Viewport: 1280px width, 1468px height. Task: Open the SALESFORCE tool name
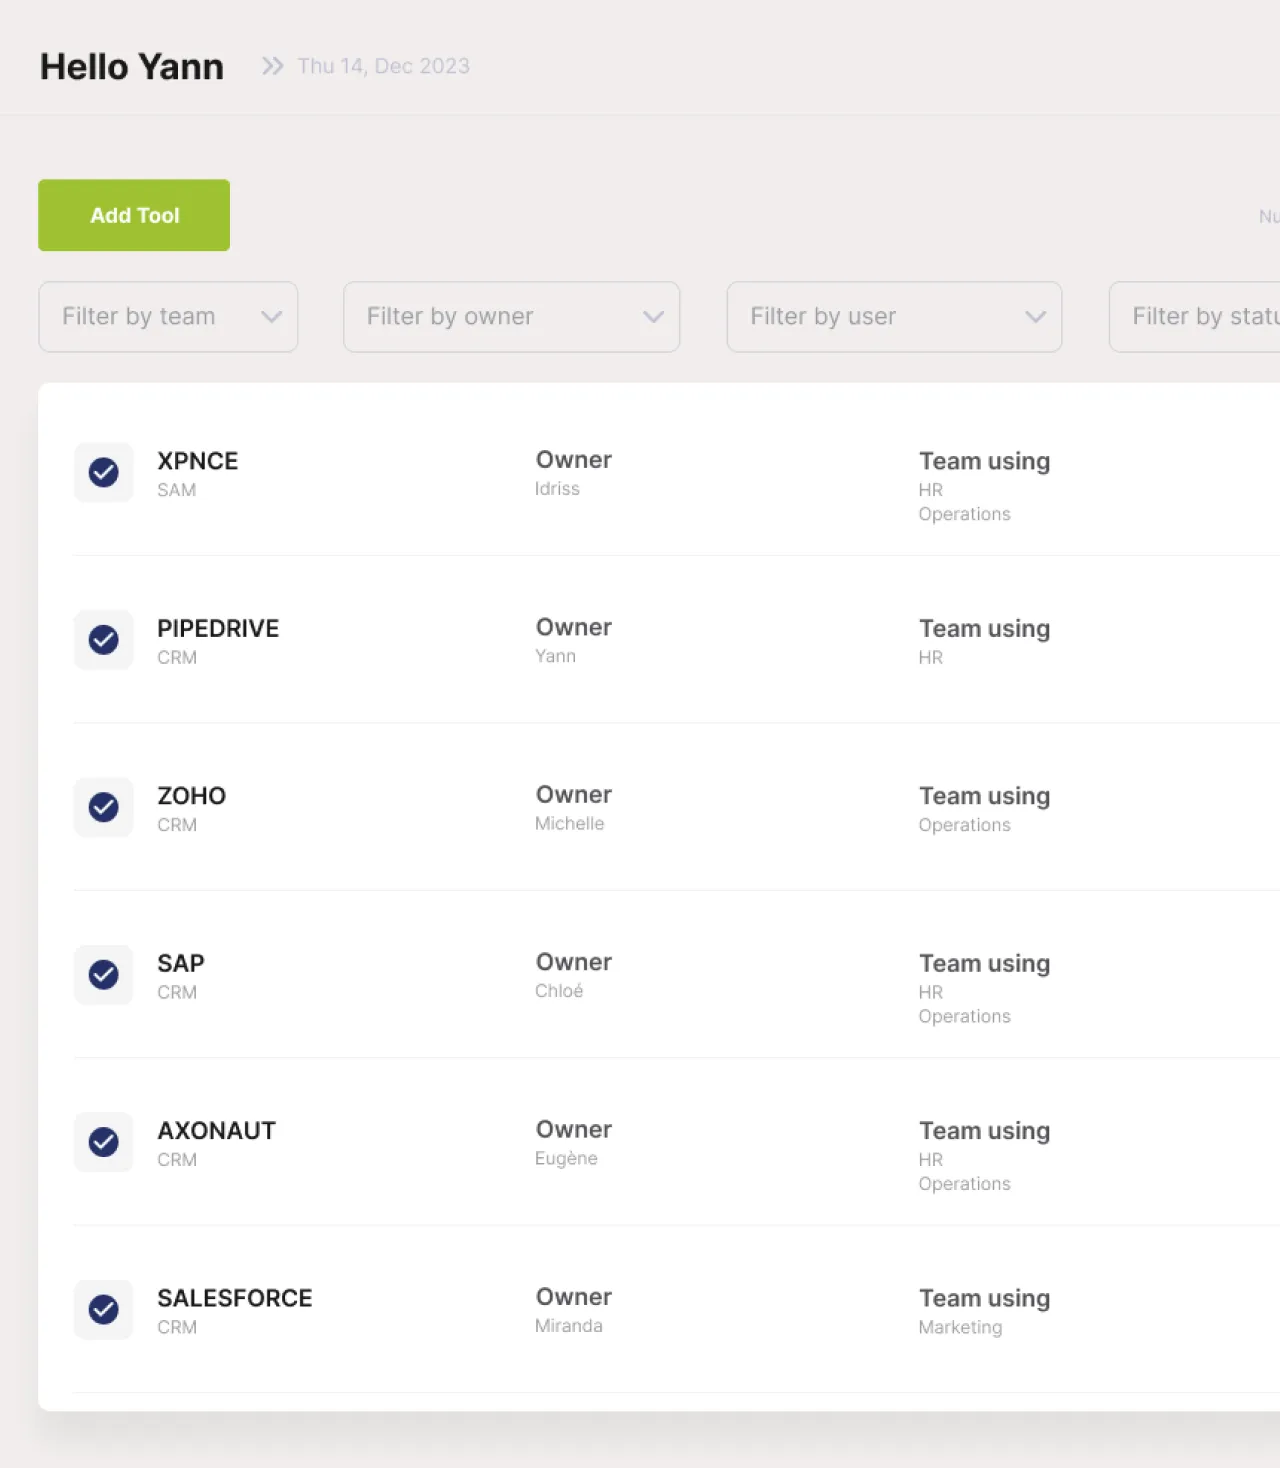tap(235, 1298)
